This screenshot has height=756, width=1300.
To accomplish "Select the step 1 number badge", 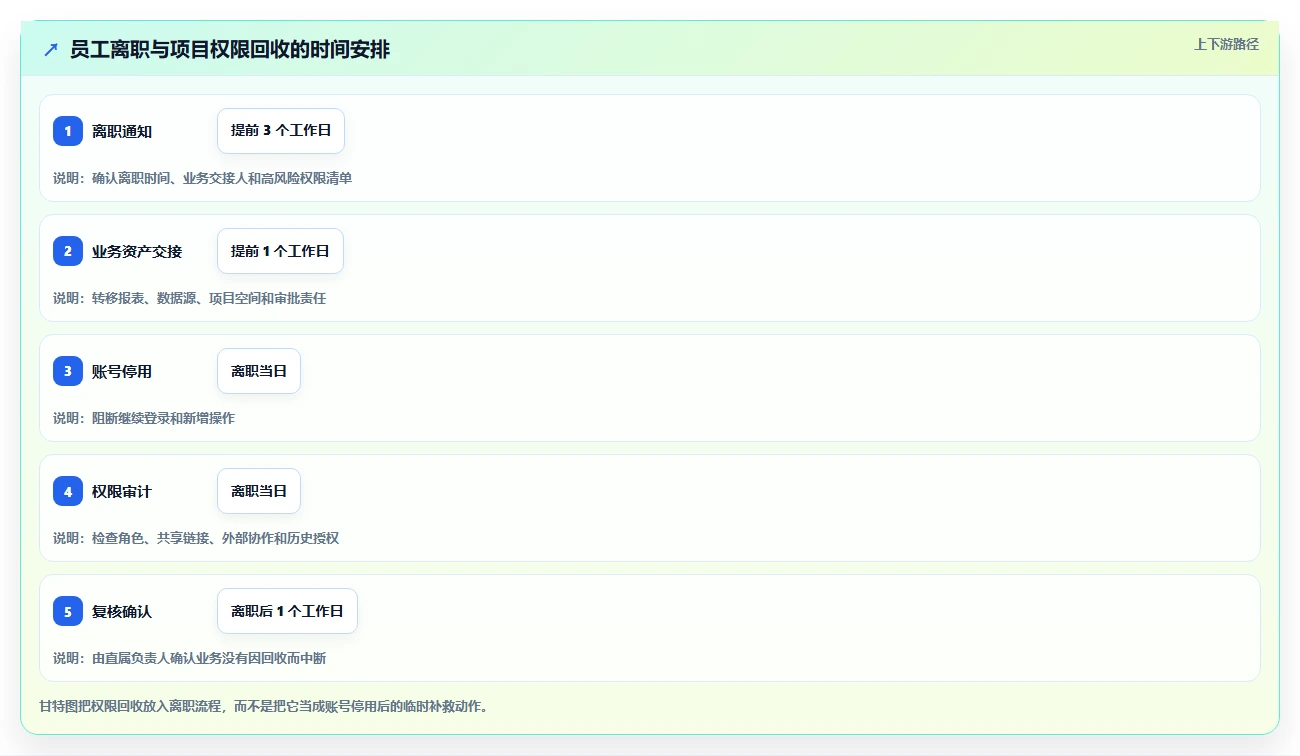I will point(68,131).
